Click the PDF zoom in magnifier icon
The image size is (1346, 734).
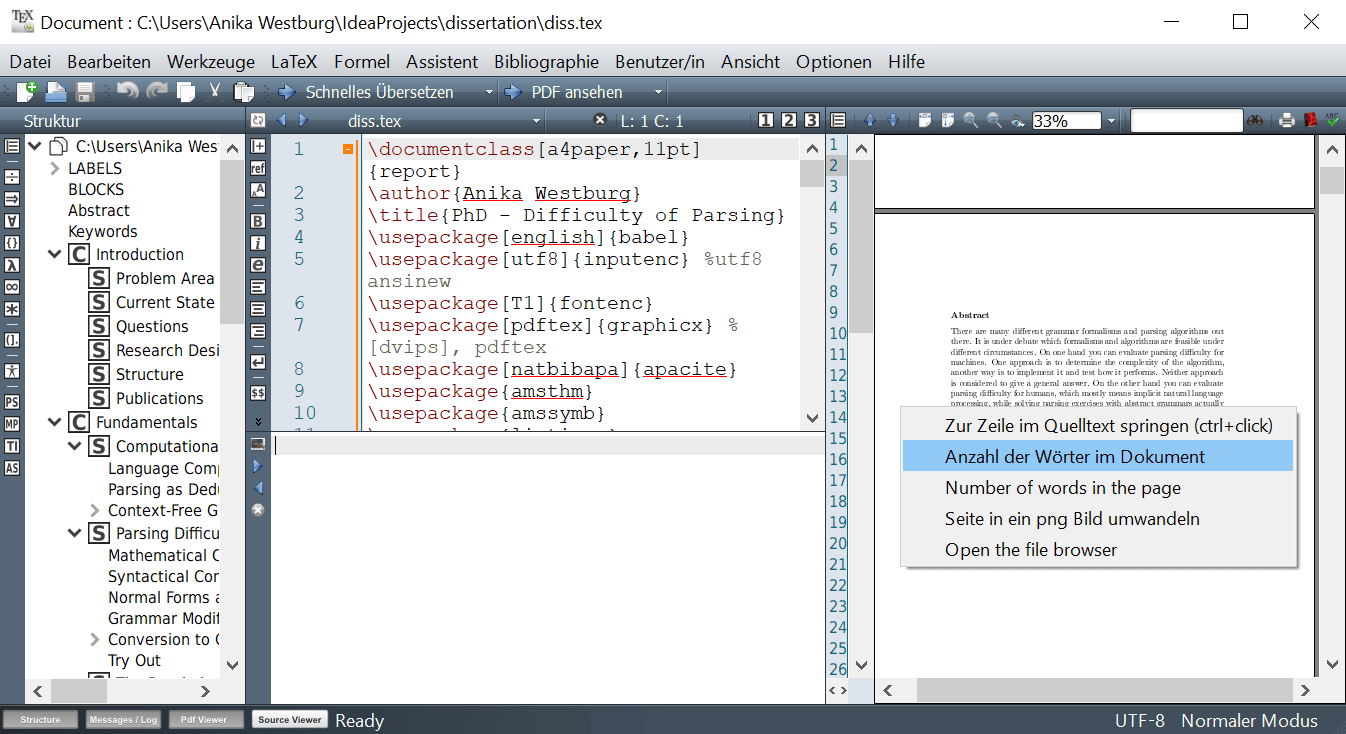click(x=970, y=121)
